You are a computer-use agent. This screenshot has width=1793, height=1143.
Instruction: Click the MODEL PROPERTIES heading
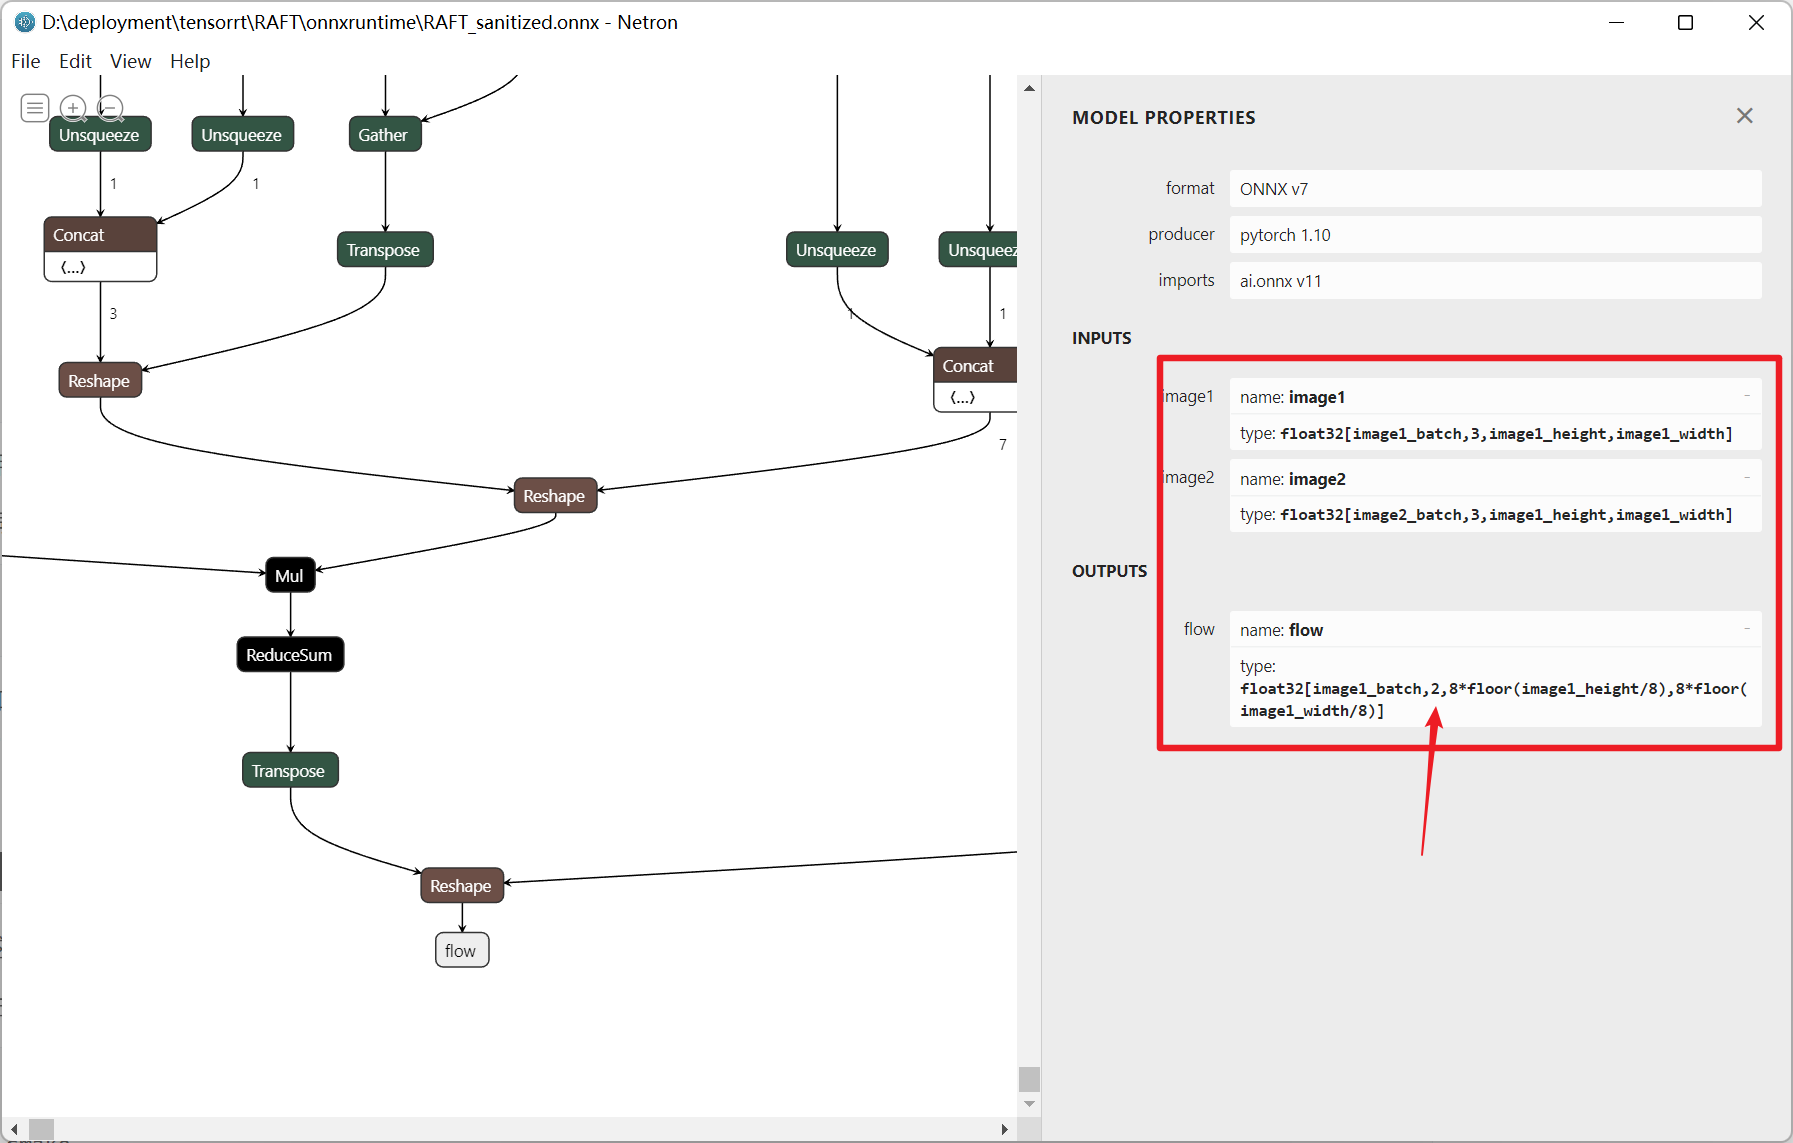tap(1163, 117)
